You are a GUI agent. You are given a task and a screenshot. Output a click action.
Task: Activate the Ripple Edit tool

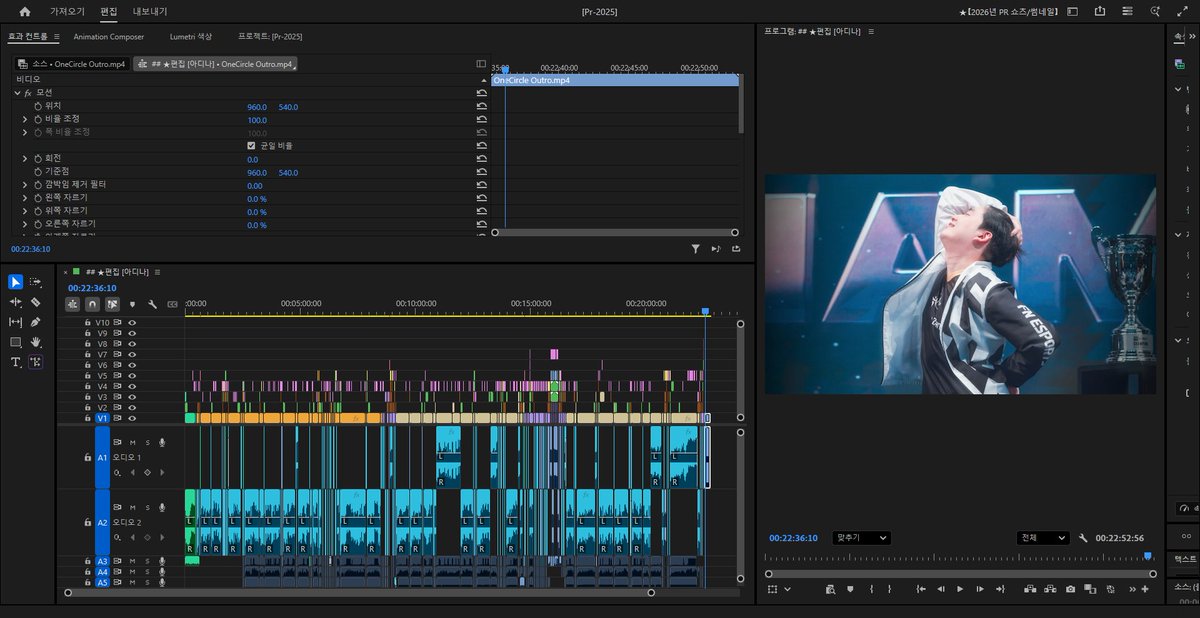point(15,302)
